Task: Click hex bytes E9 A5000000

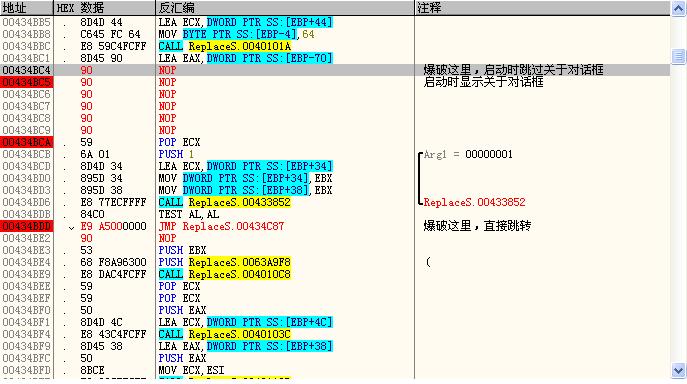Action: (113, 226)
